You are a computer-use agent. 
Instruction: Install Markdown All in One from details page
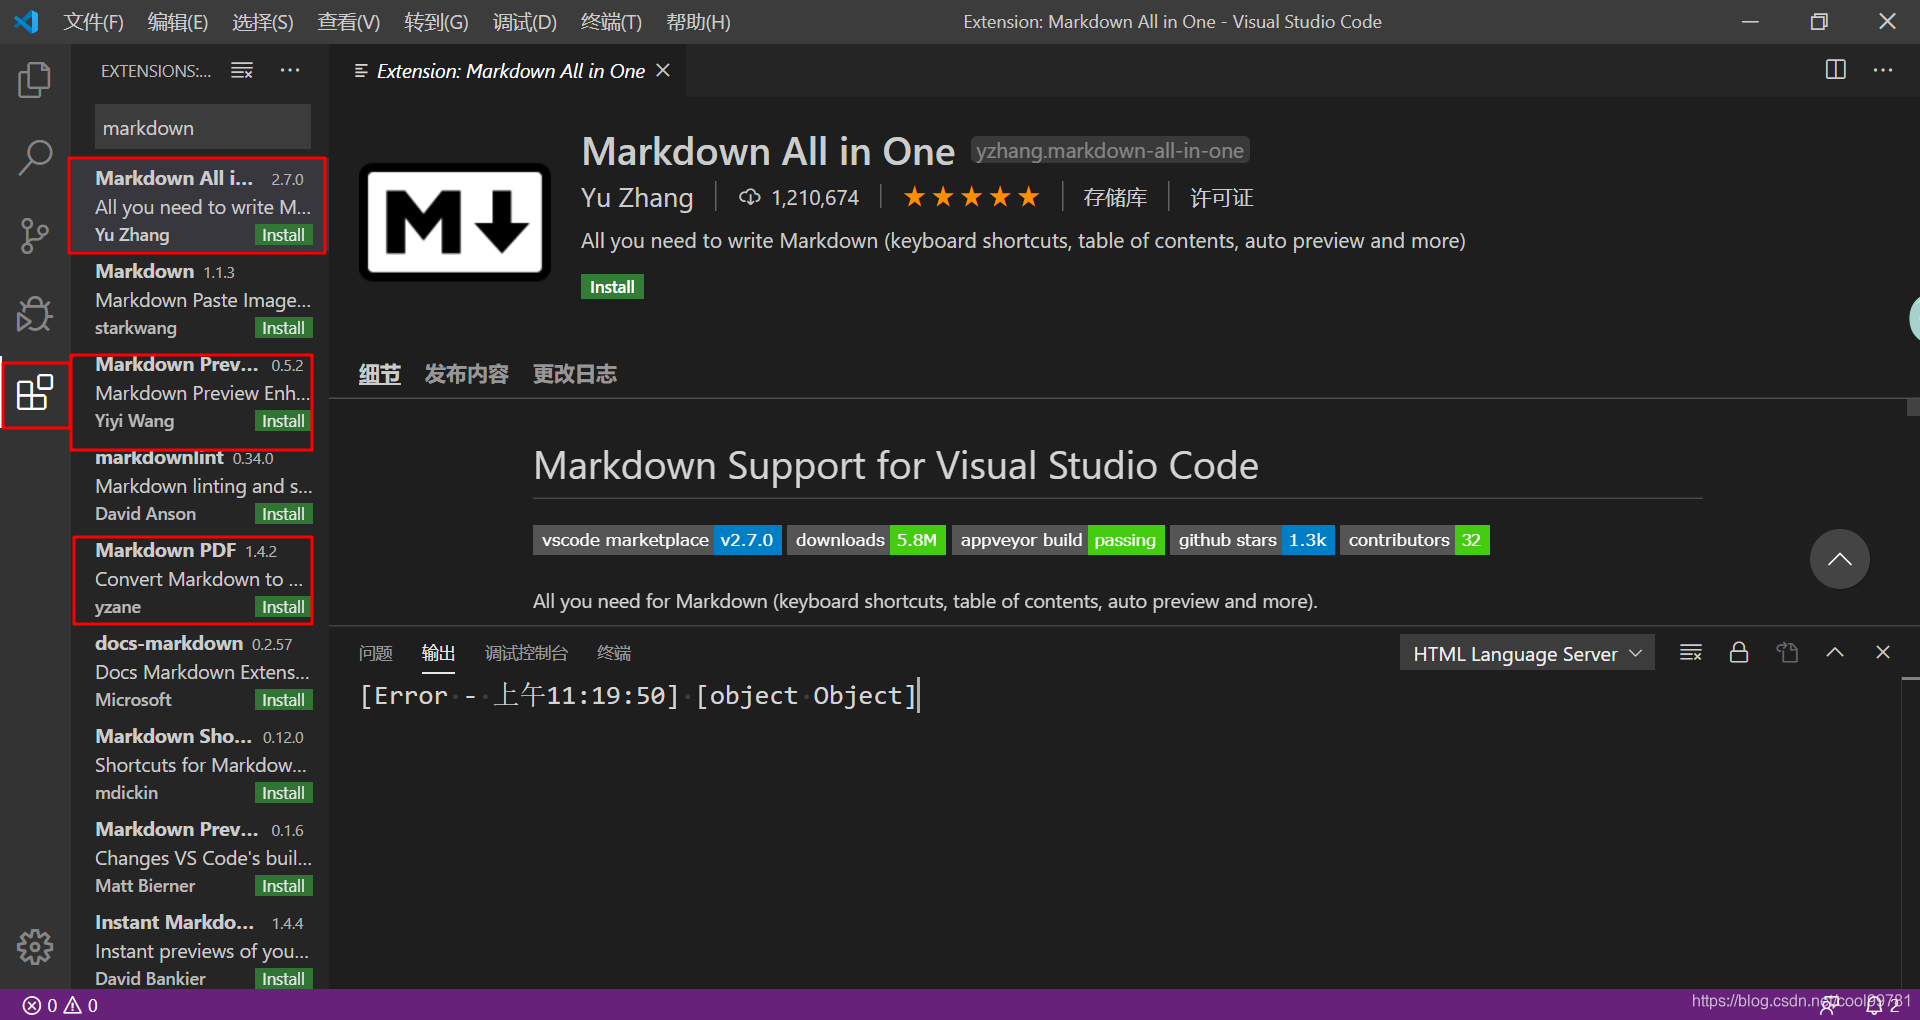[612, 287]
